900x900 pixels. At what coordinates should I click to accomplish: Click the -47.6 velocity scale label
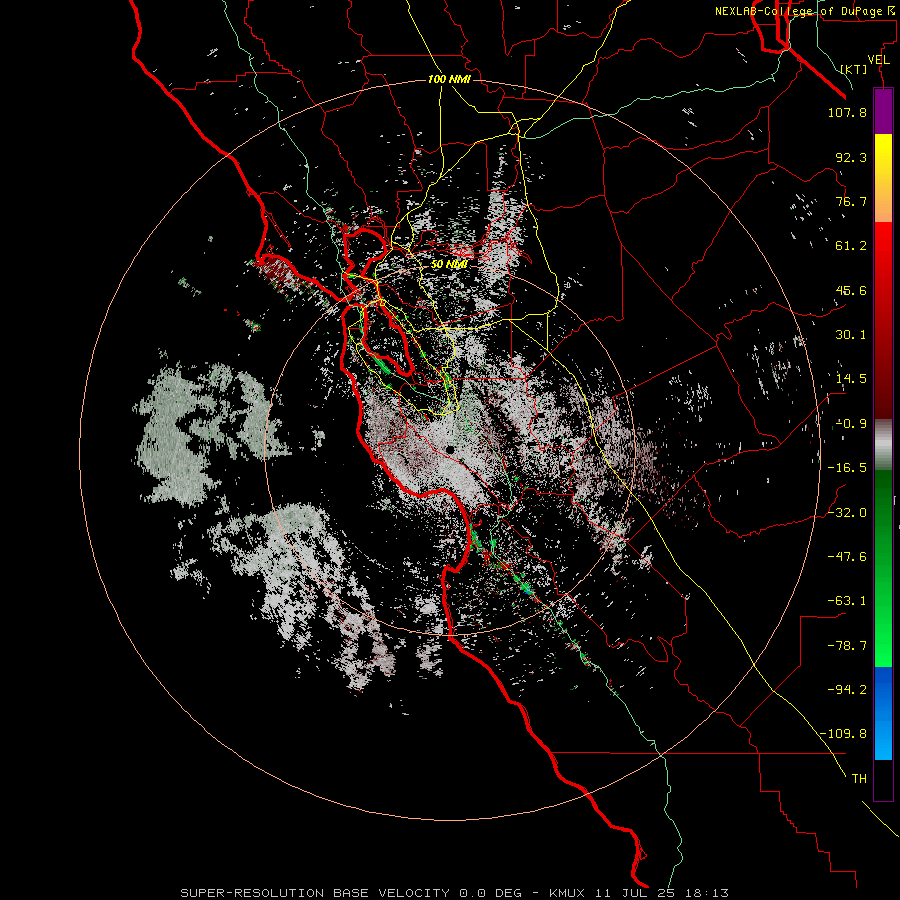847,557
